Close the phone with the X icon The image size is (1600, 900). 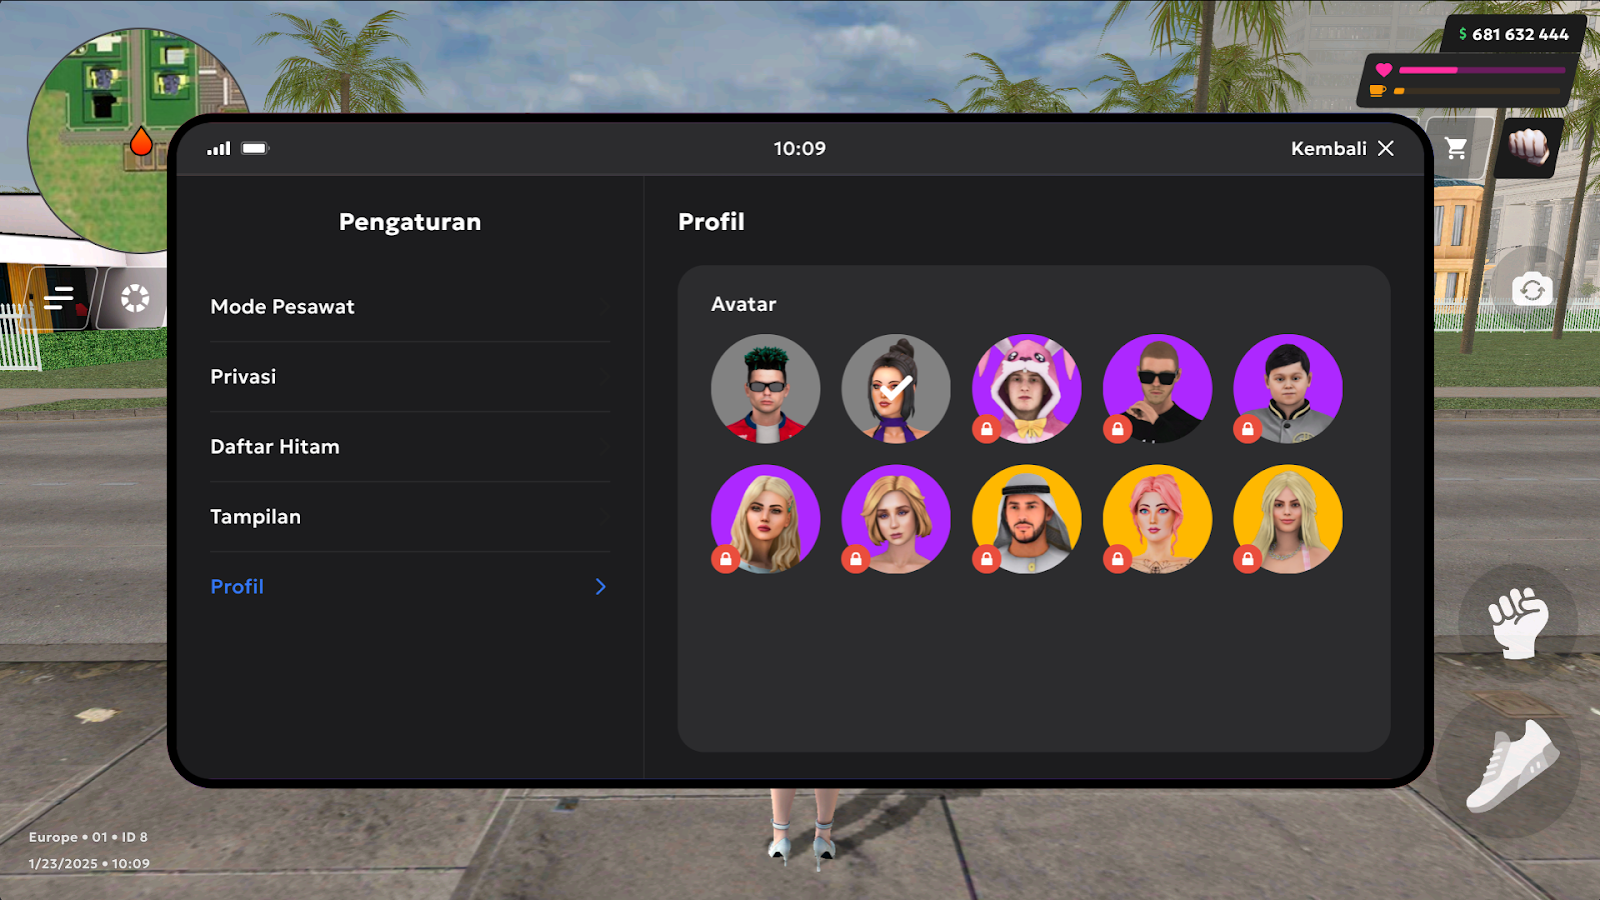pyautogui.click(x=1386, y=148)
